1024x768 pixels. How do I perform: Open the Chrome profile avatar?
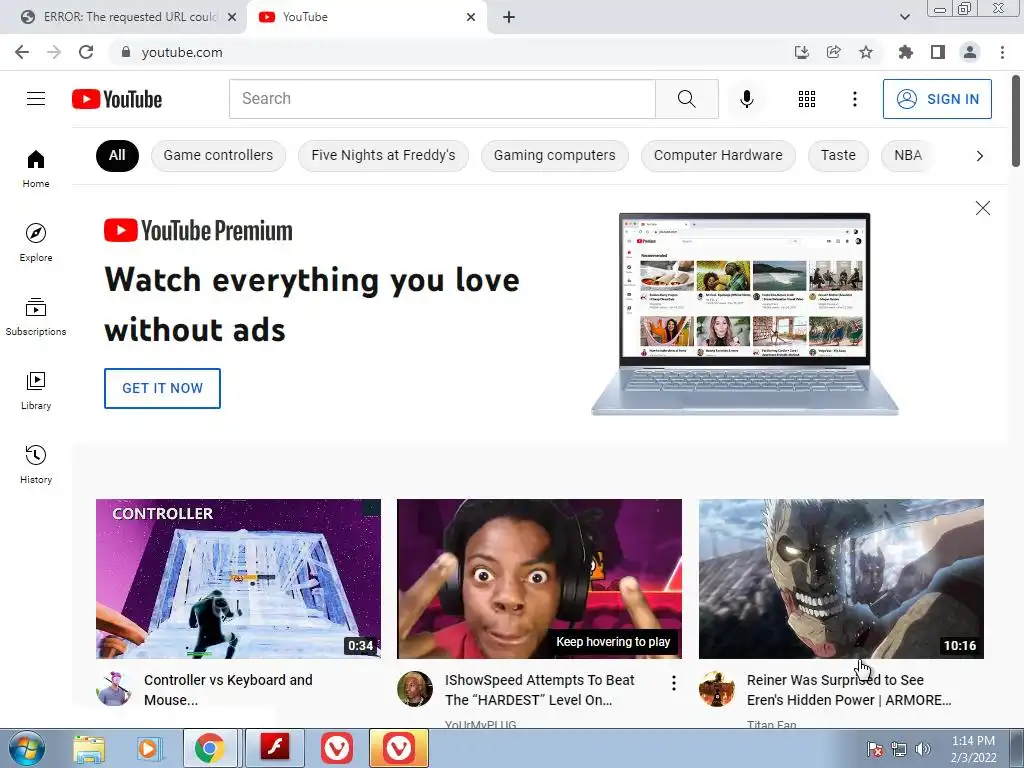970,52
